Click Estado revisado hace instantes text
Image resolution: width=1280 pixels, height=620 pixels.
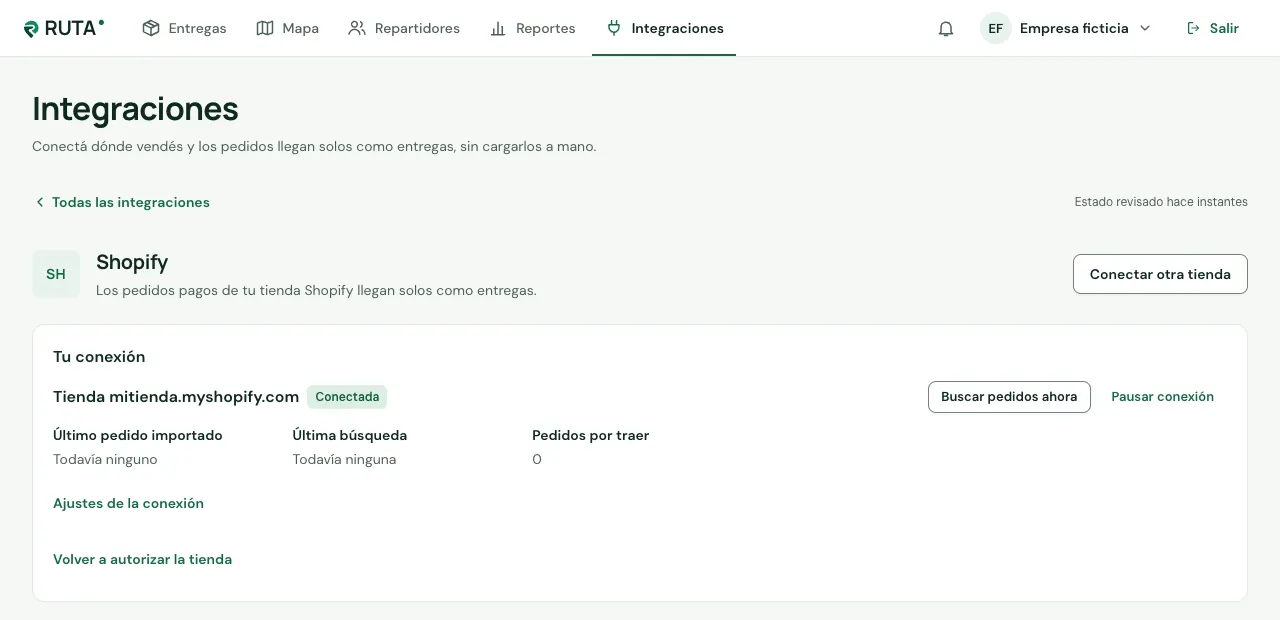pyautogui.click(x=1161, y=202)
